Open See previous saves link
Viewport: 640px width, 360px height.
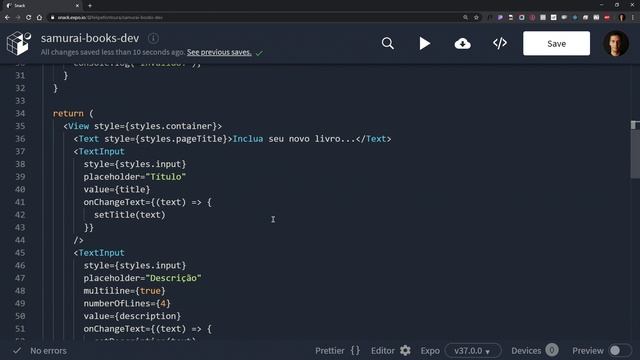coord(219,52)
